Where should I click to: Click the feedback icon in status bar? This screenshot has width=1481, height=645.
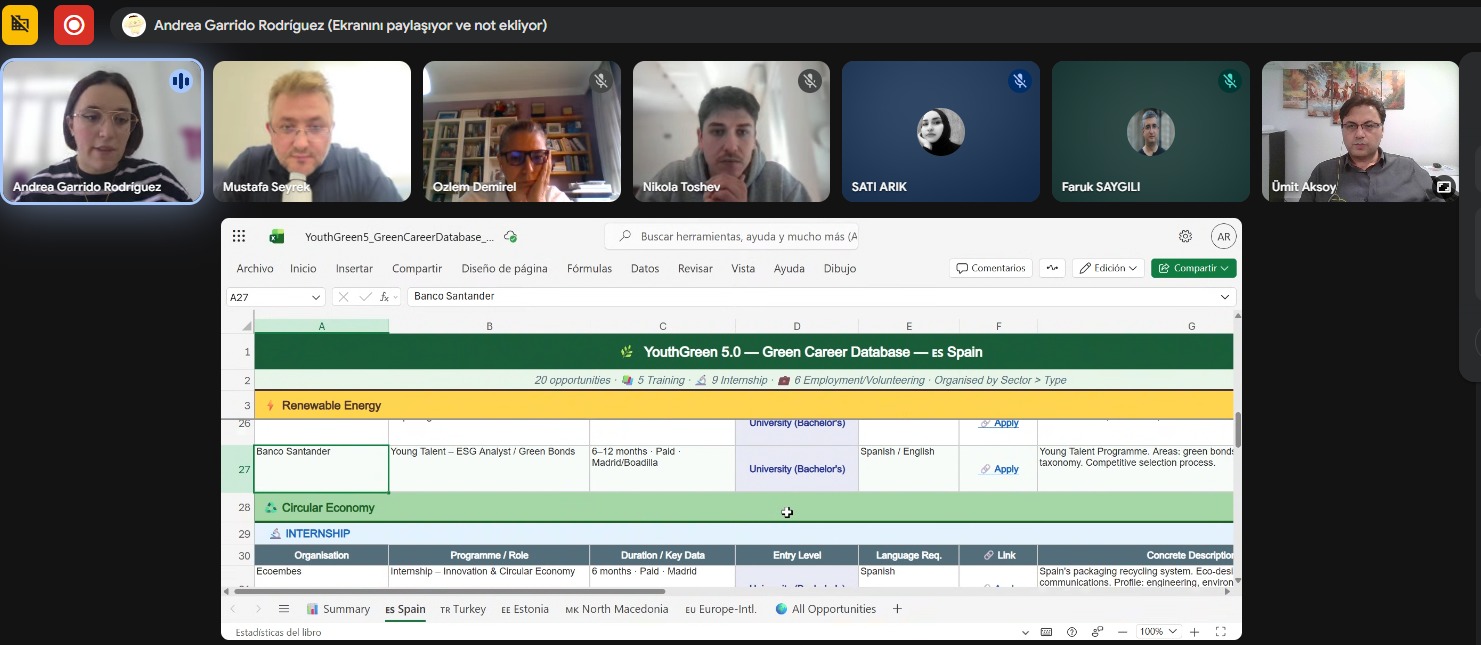1097,632
